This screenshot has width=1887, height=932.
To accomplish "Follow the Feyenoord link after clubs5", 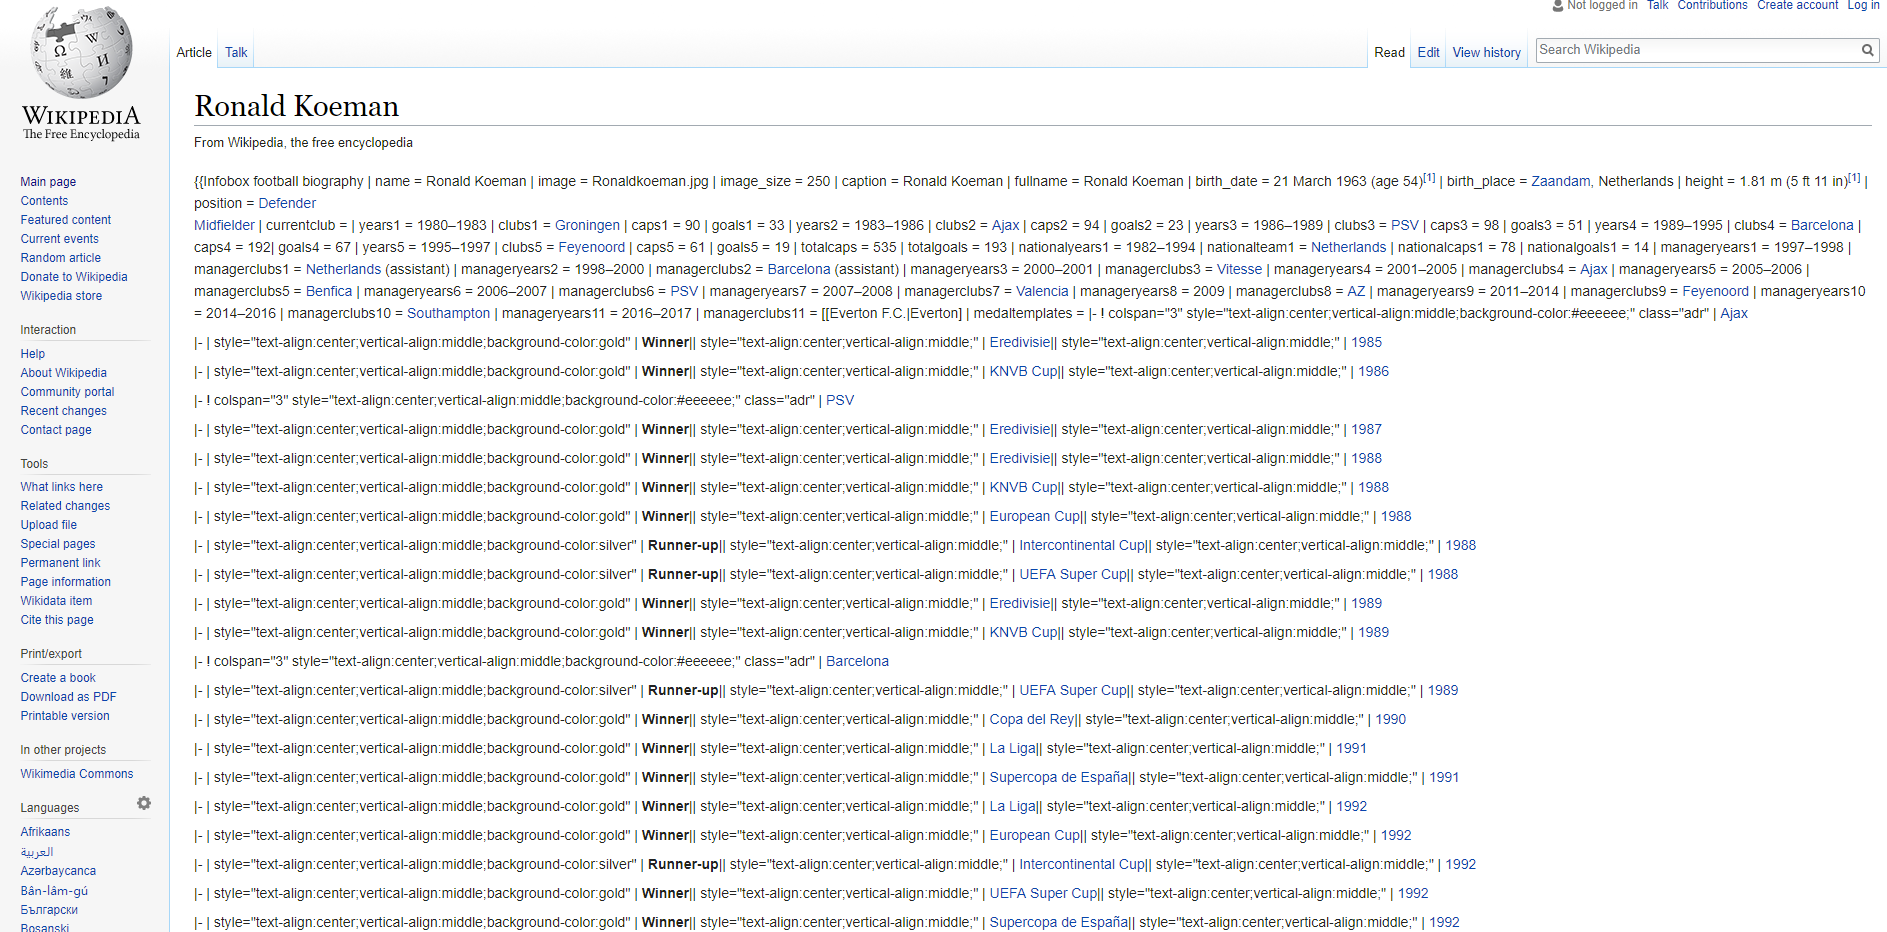I will 591,247.
